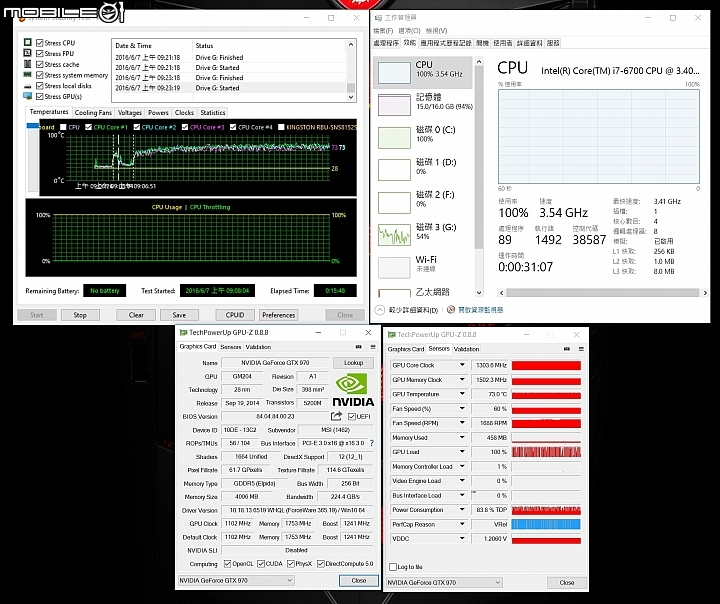
Task: Open Preferences in stability test
Action: coord(278,315)
